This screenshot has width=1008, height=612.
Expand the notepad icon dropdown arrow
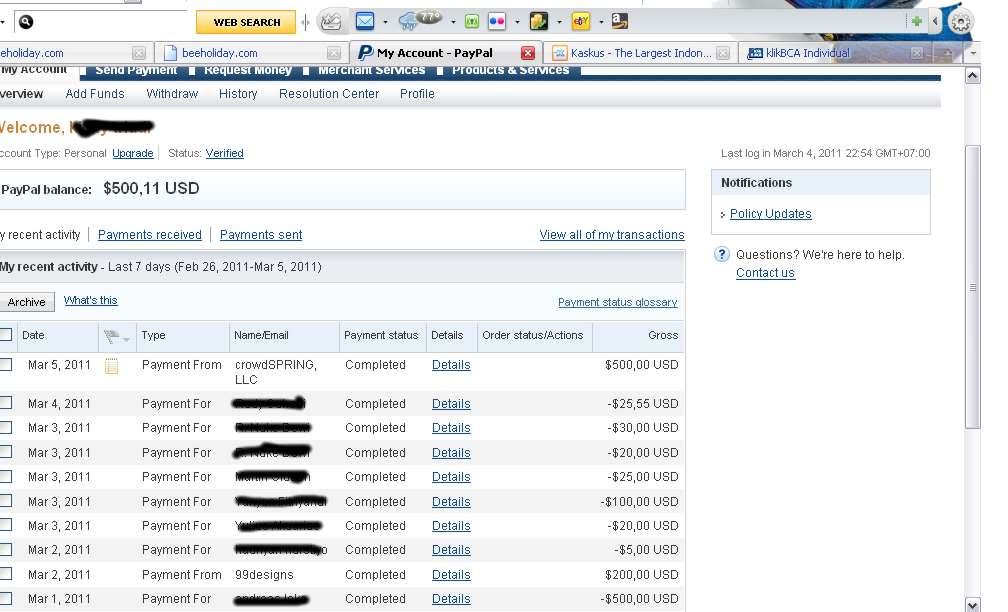559,22
